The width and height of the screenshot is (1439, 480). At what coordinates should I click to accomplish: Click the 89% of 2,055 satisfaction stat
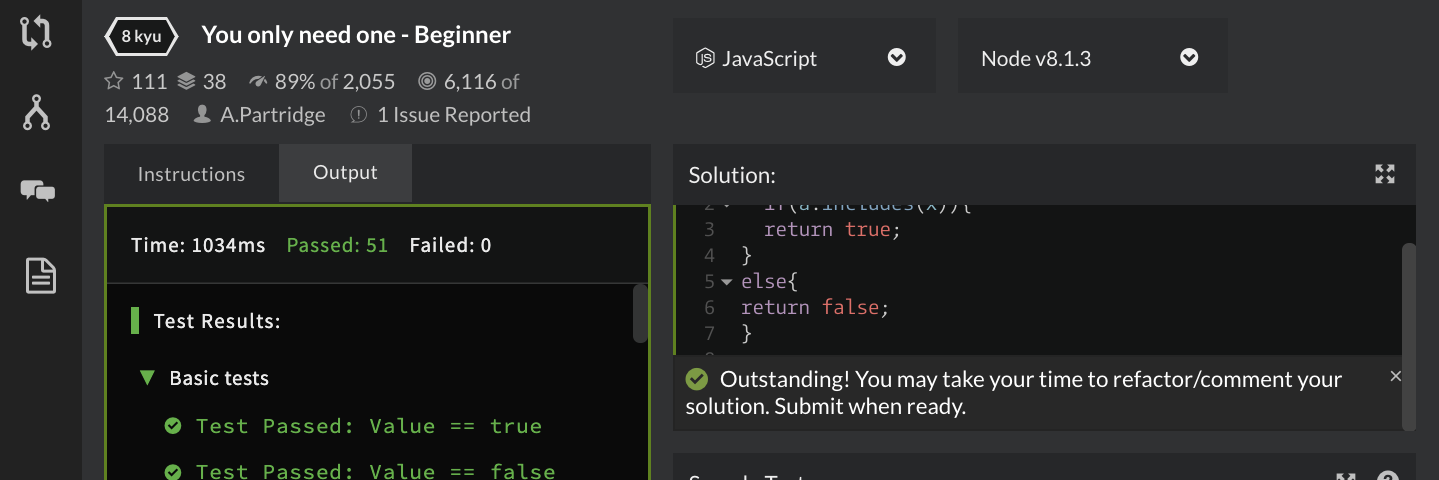point(335,82)
